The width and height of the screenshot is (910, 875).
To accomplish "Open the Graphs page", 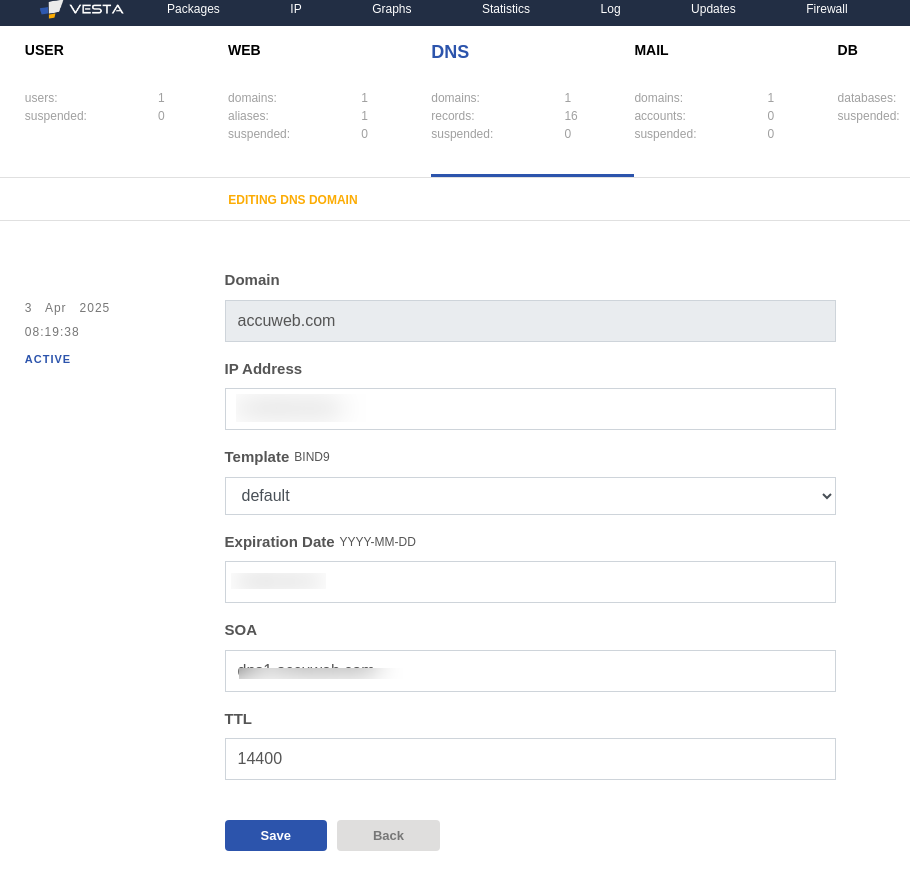I will [392, 9].
